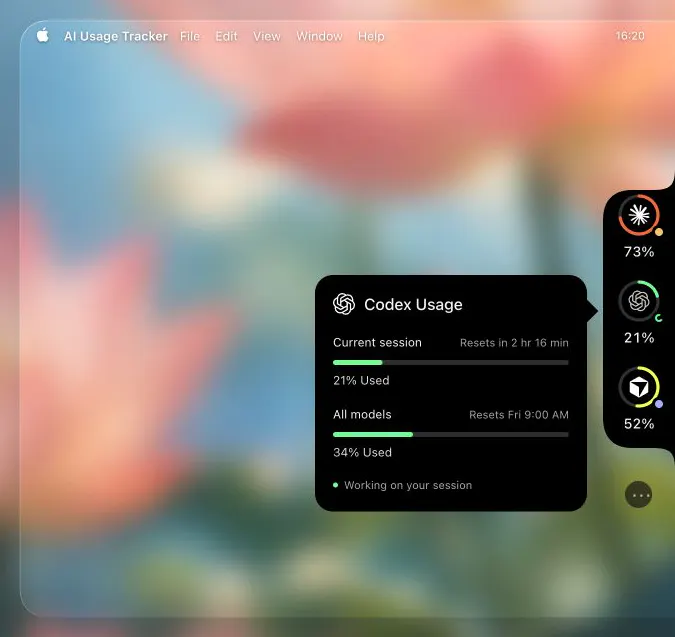Open the Apple menu
The image size is (675, 637).
pyautogui.click(x=43, y=35)
